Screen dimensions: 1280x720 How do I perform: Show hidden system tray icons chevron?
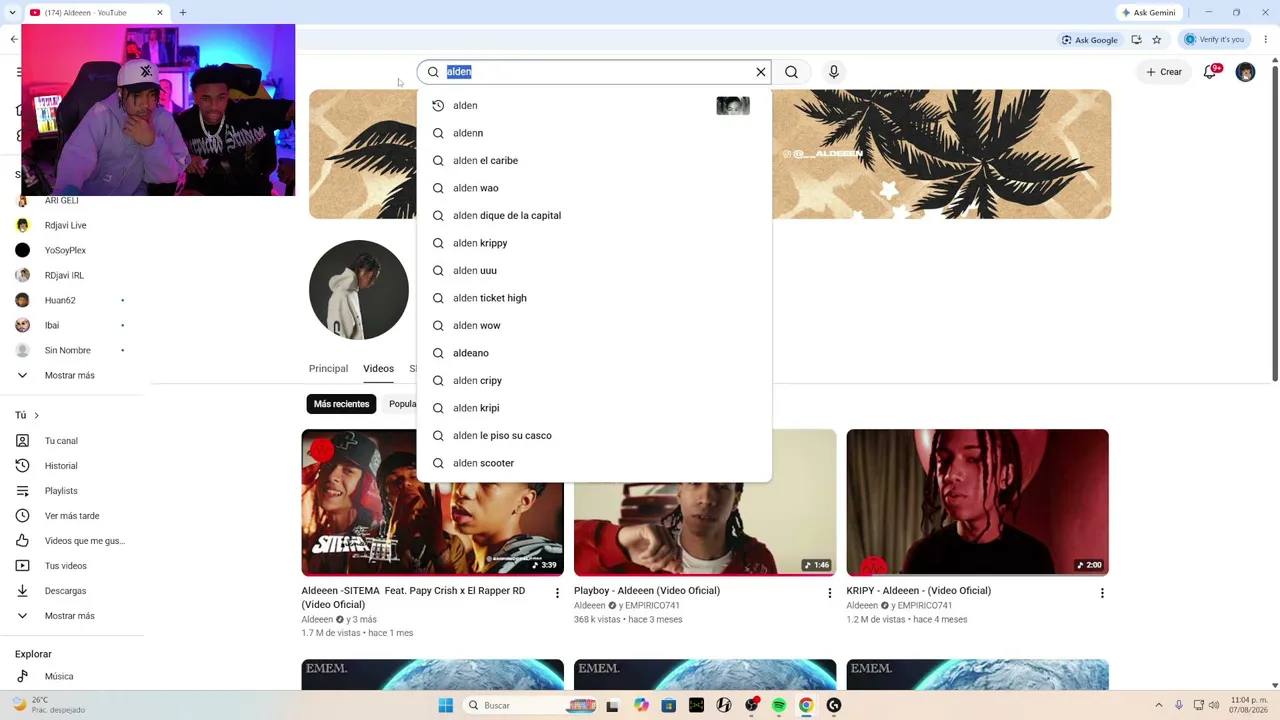pyautogui.click(x=1159, y=705)
